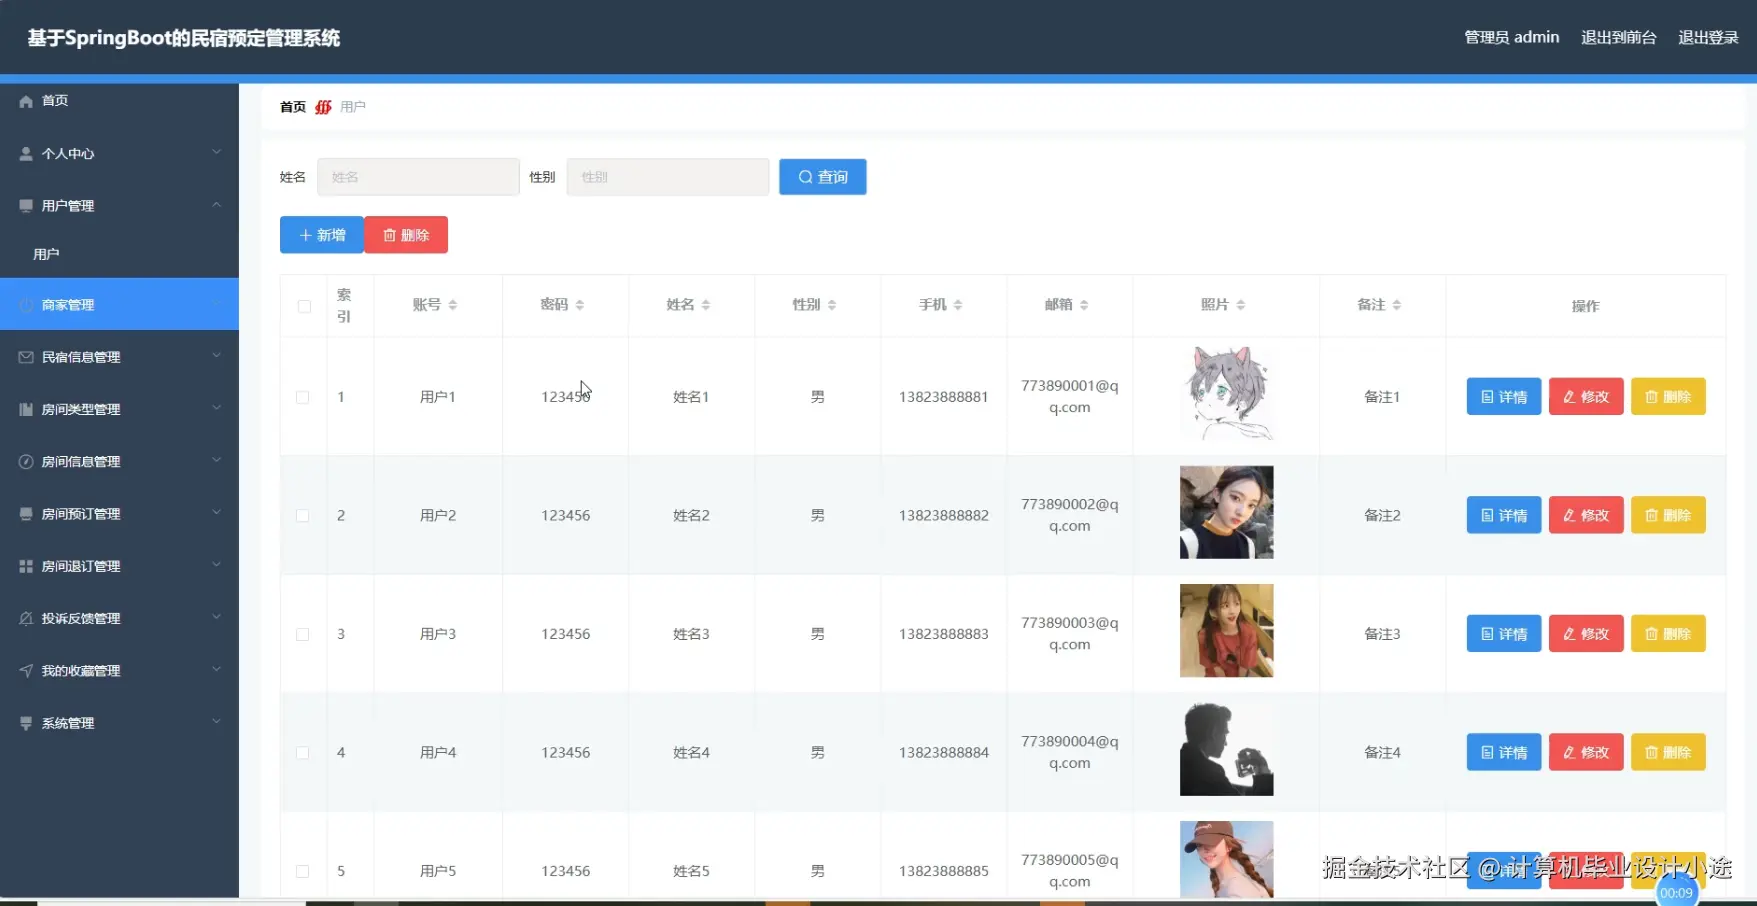This screenshot has height=906, width=1757.
Task: Open the 商家管理 sidebar menu
Action: [x=119, y=304]
